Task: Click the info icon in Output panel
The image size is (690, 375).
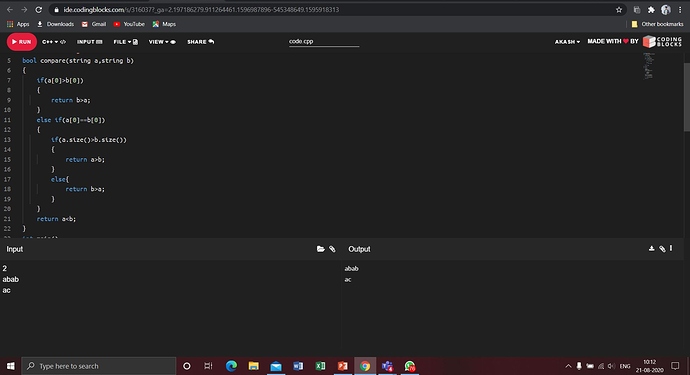Action: click(671, 248)
